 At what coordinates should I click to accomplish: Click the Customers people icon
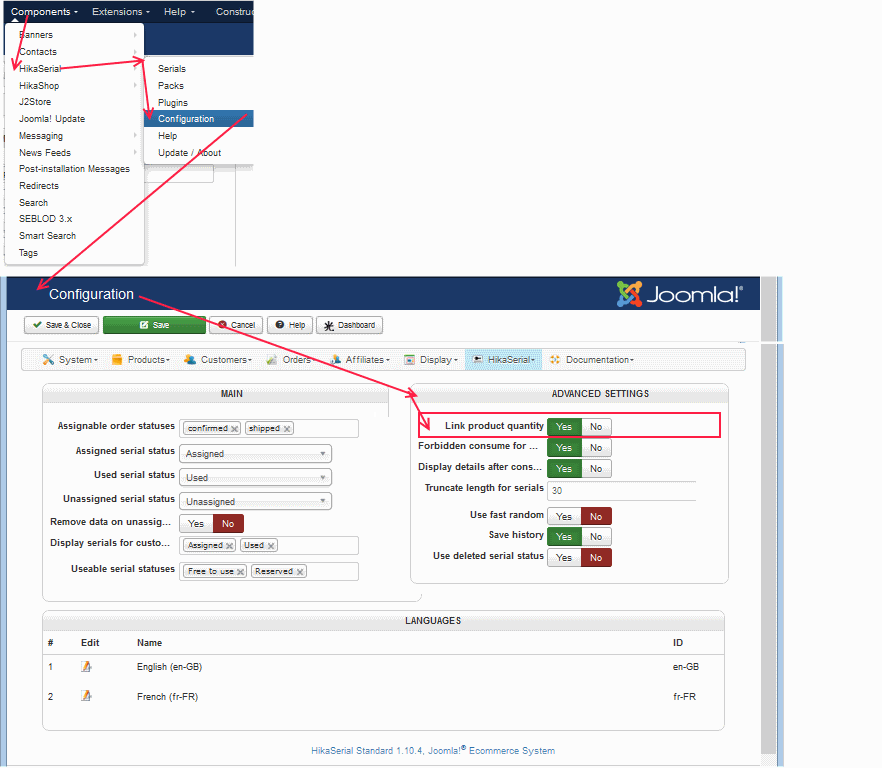[x=190, y=360]
